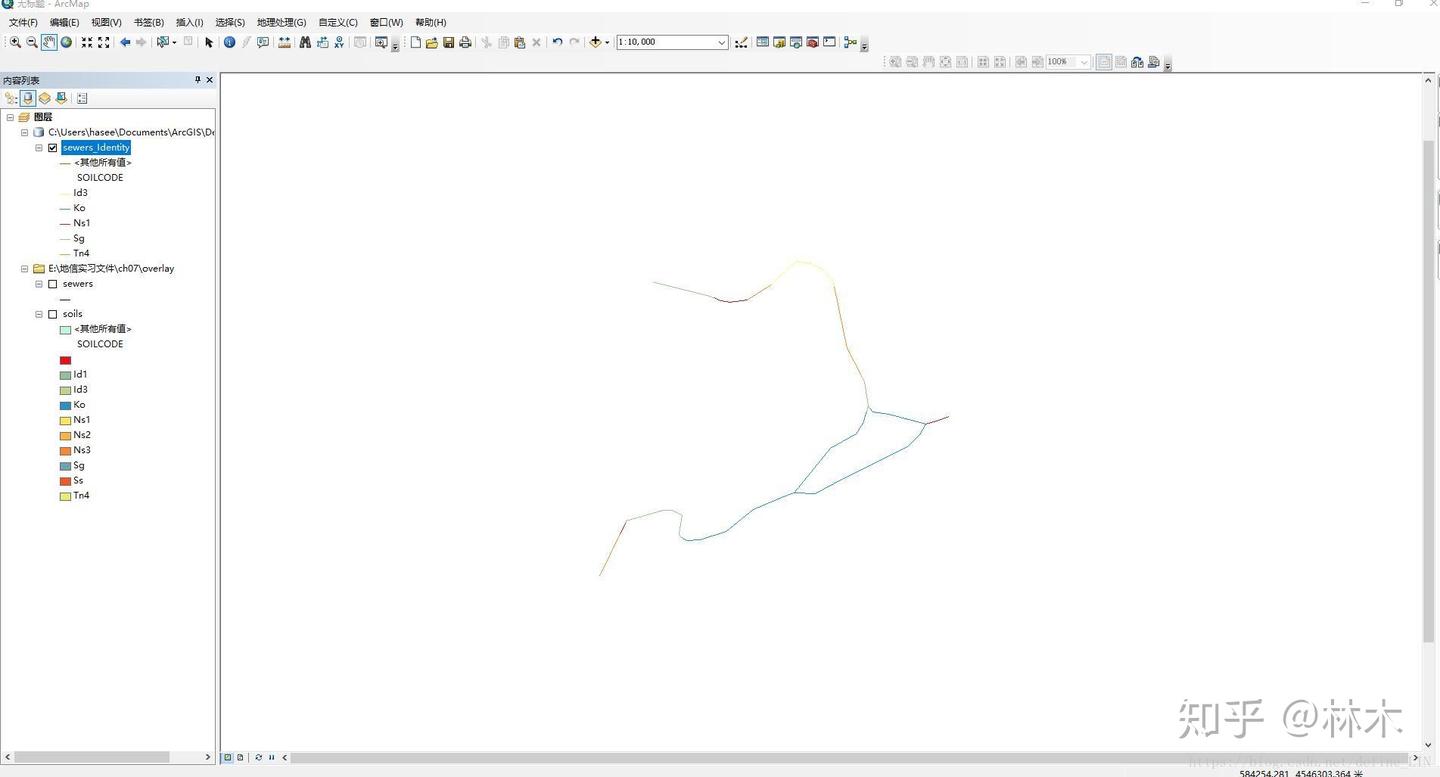The width and height of the screenshot is (1440, 777).
Task: Select the Zoom Out tool
Action: click(x=32, y=42)
